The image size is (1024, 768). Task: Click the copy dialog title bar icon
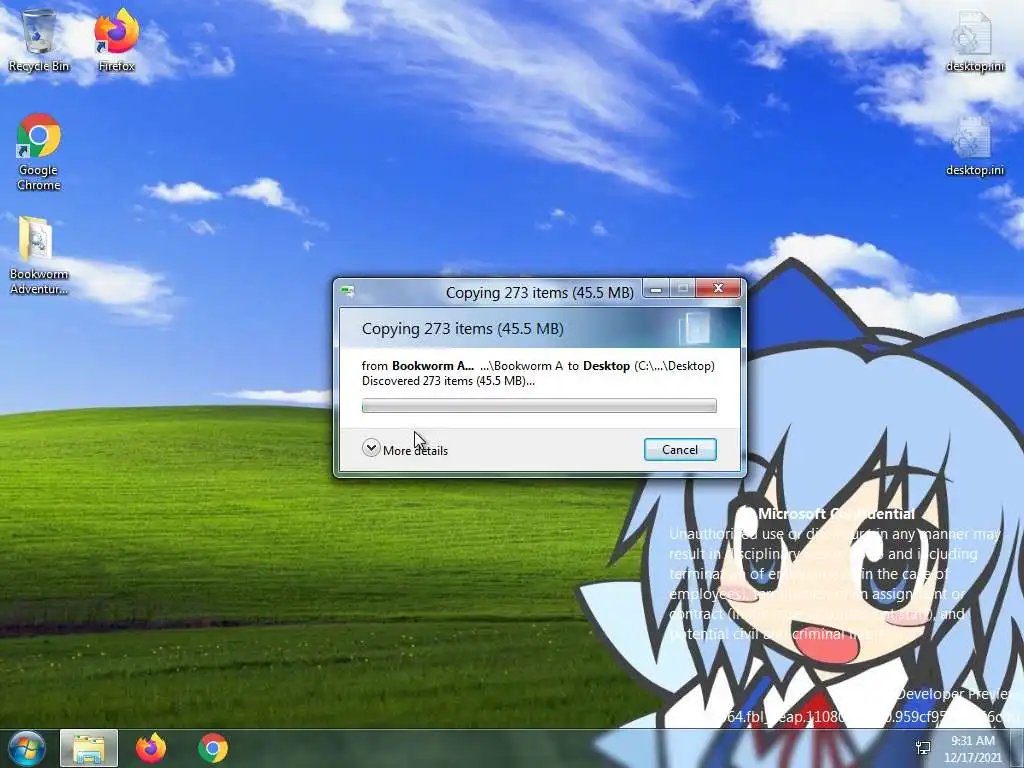pos(347,291)
